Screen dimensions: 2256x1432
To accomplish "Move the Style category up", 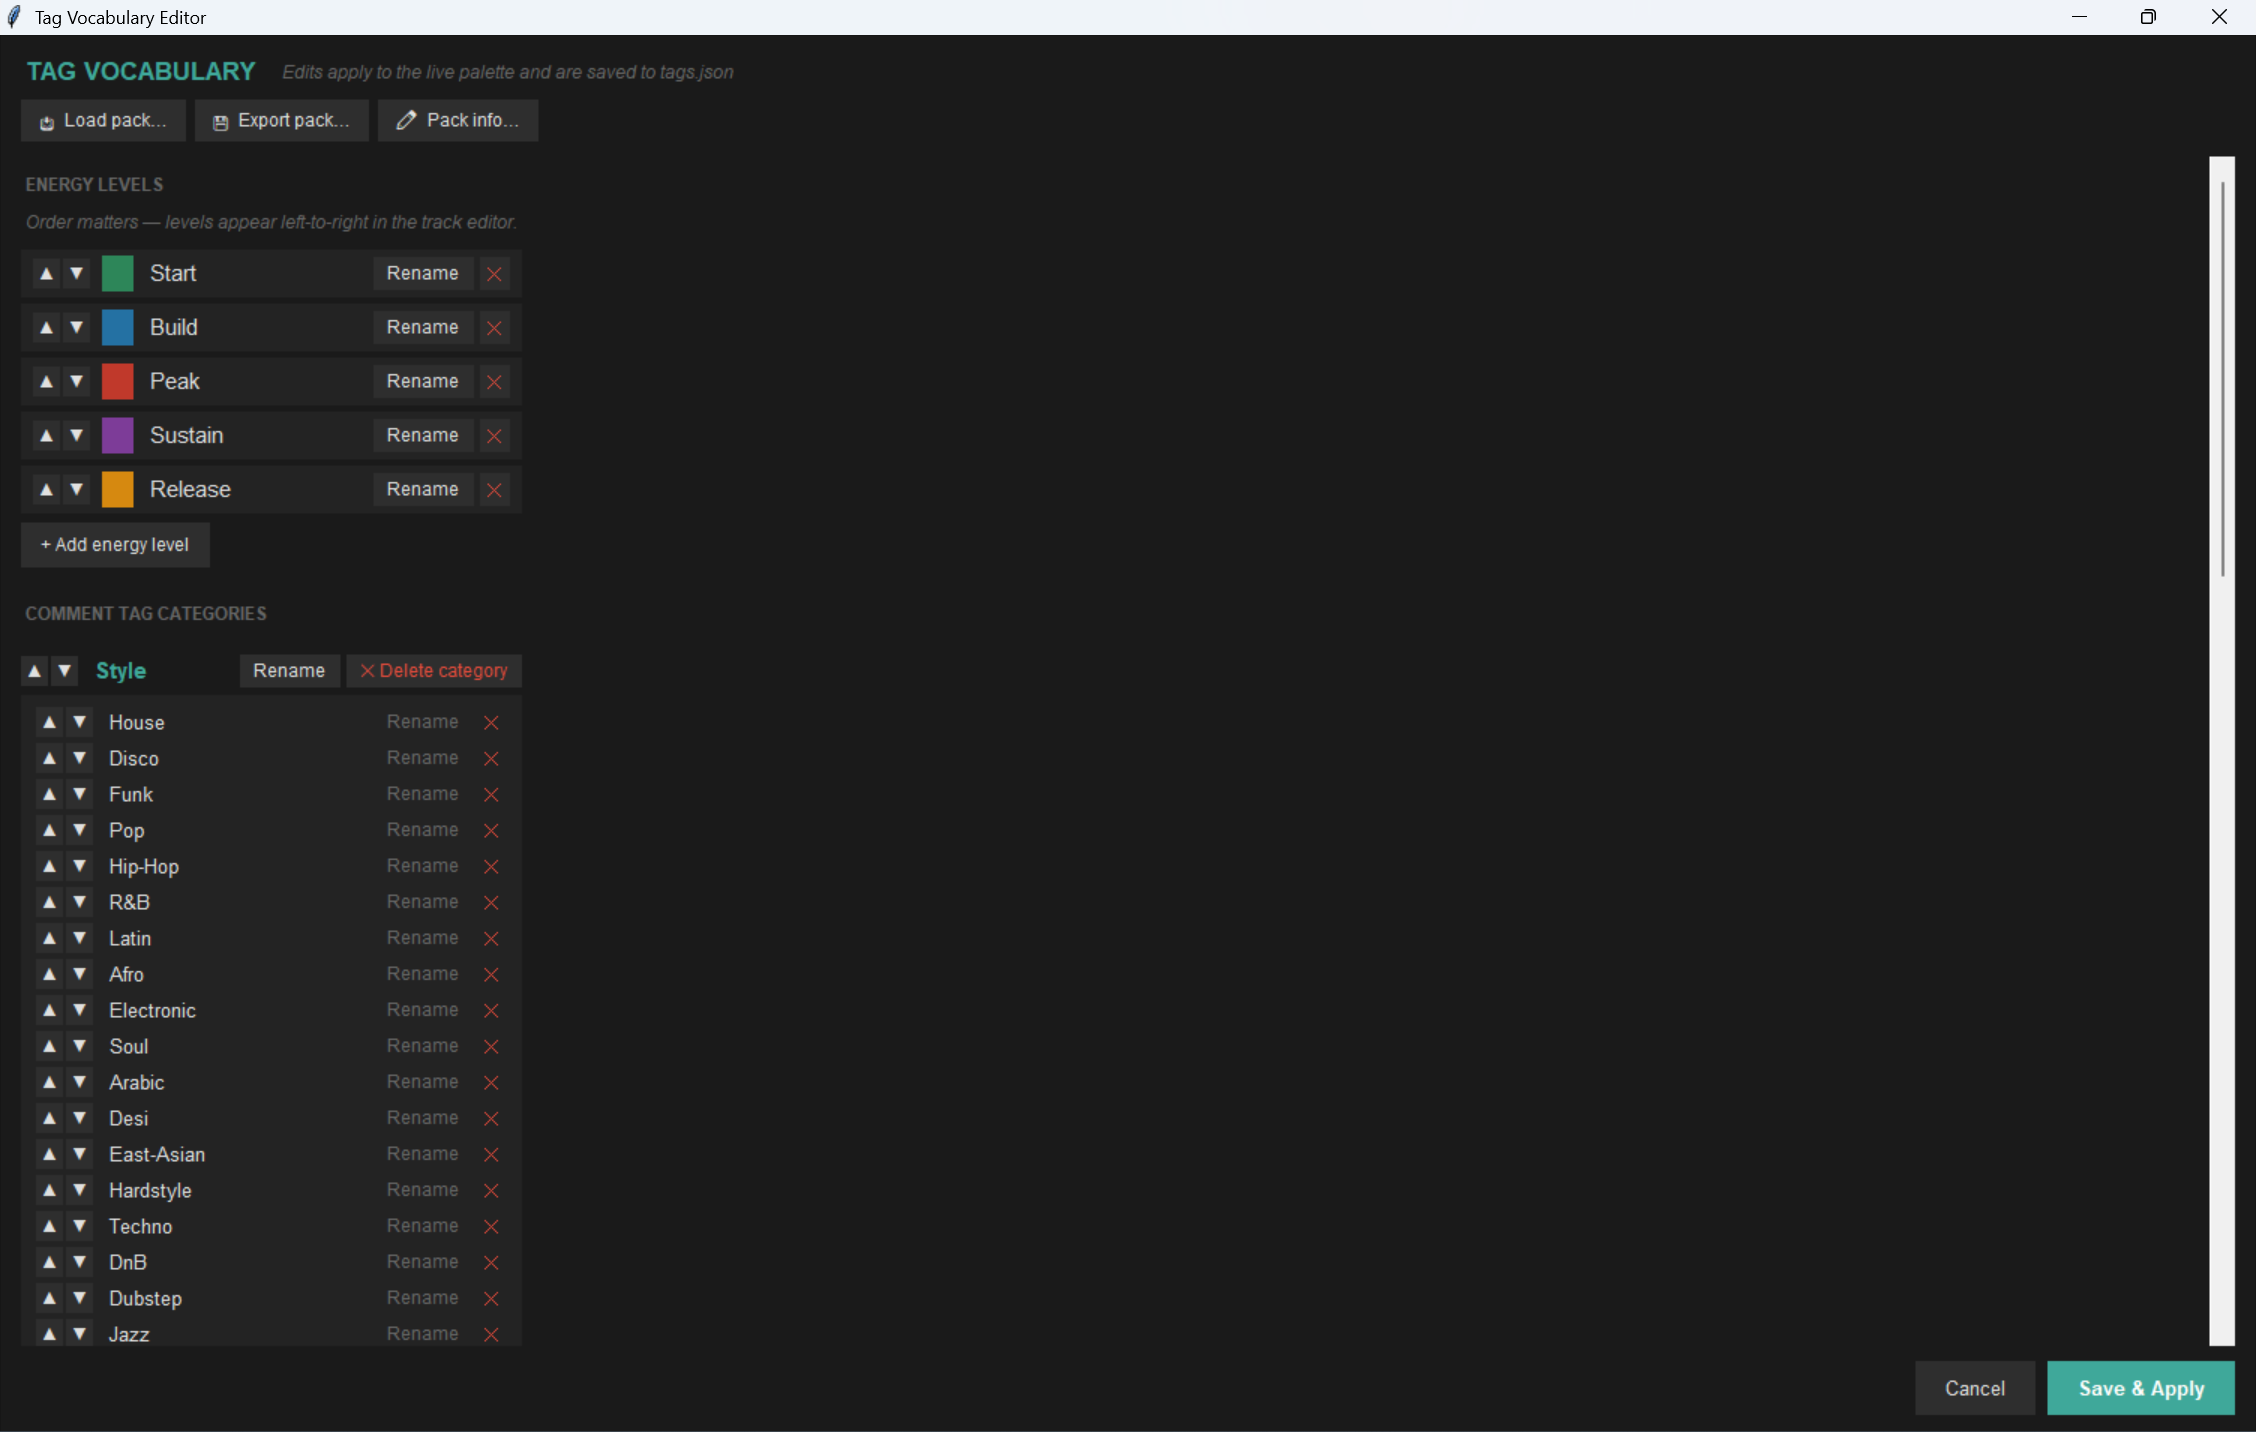I will point(34,670).
